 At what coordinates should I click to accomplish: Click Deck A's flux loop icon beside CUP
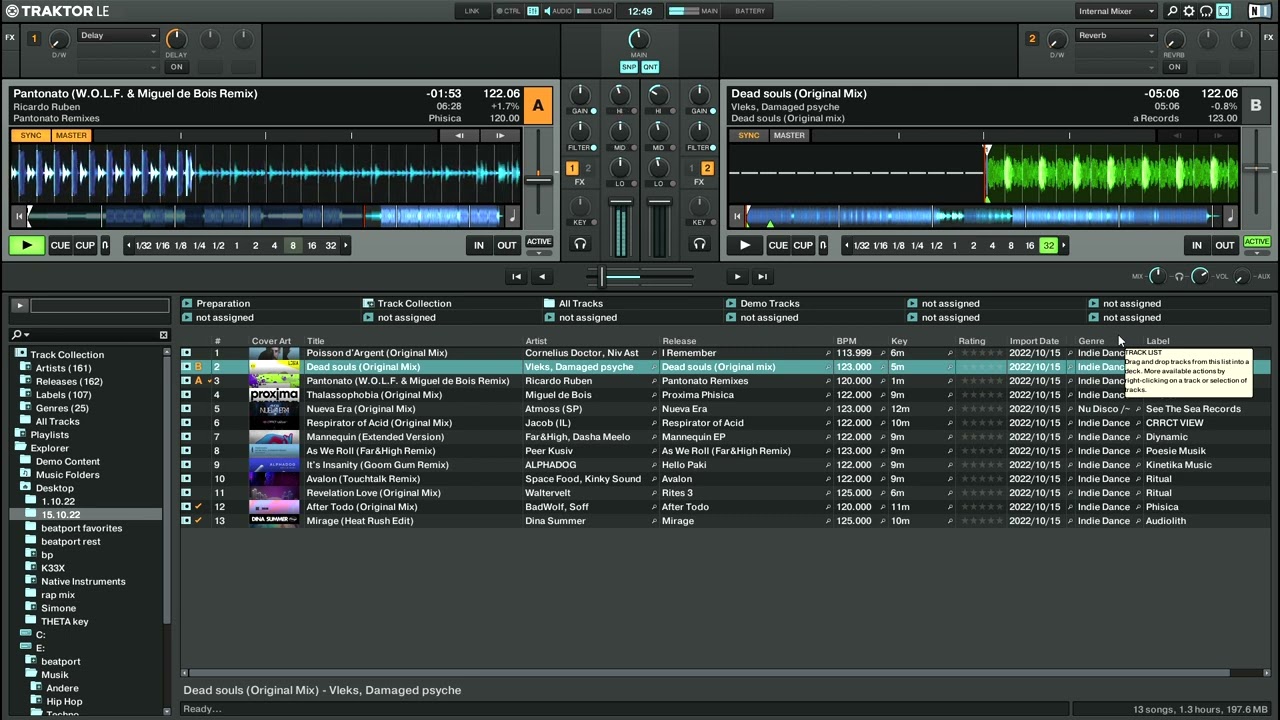(105, 245)
